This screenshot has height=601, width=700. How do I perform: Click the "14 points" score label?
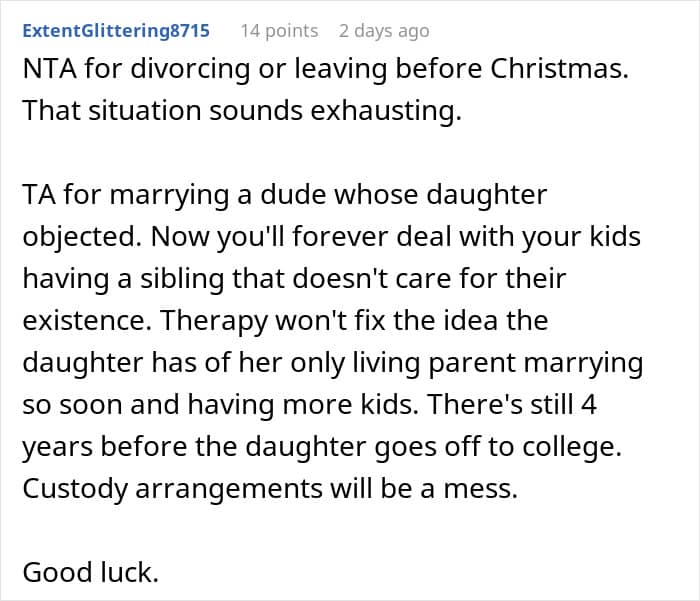pyautogui.click(x=279, y=30)
